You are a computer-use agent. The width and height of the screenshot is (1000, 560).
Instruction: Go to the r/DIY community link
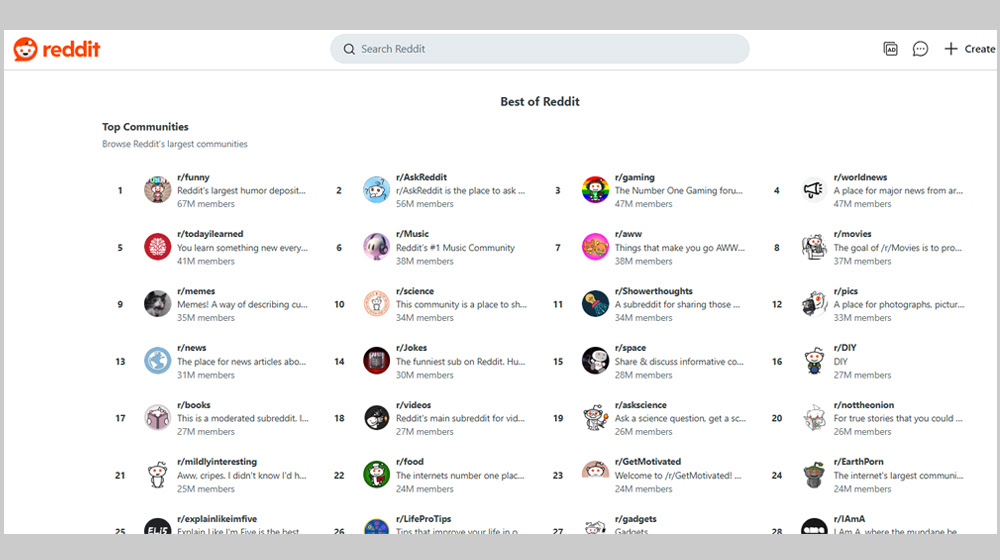click(845, 348)
